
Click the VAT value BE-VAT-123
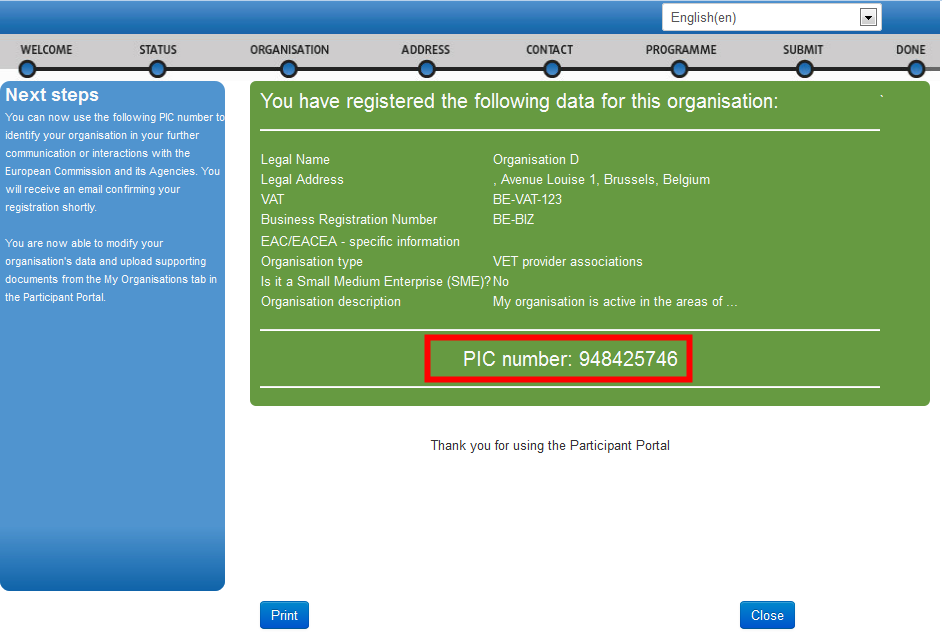[527, 199]
